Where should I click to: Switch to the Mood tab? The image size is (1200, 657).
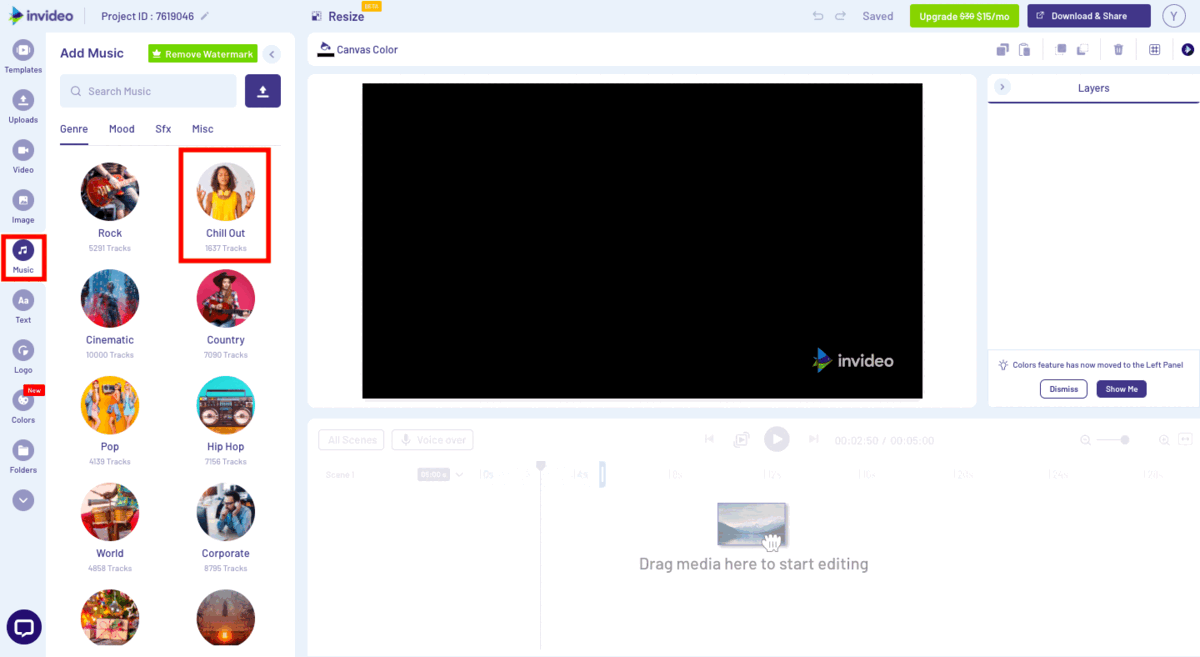coord(121,128)
